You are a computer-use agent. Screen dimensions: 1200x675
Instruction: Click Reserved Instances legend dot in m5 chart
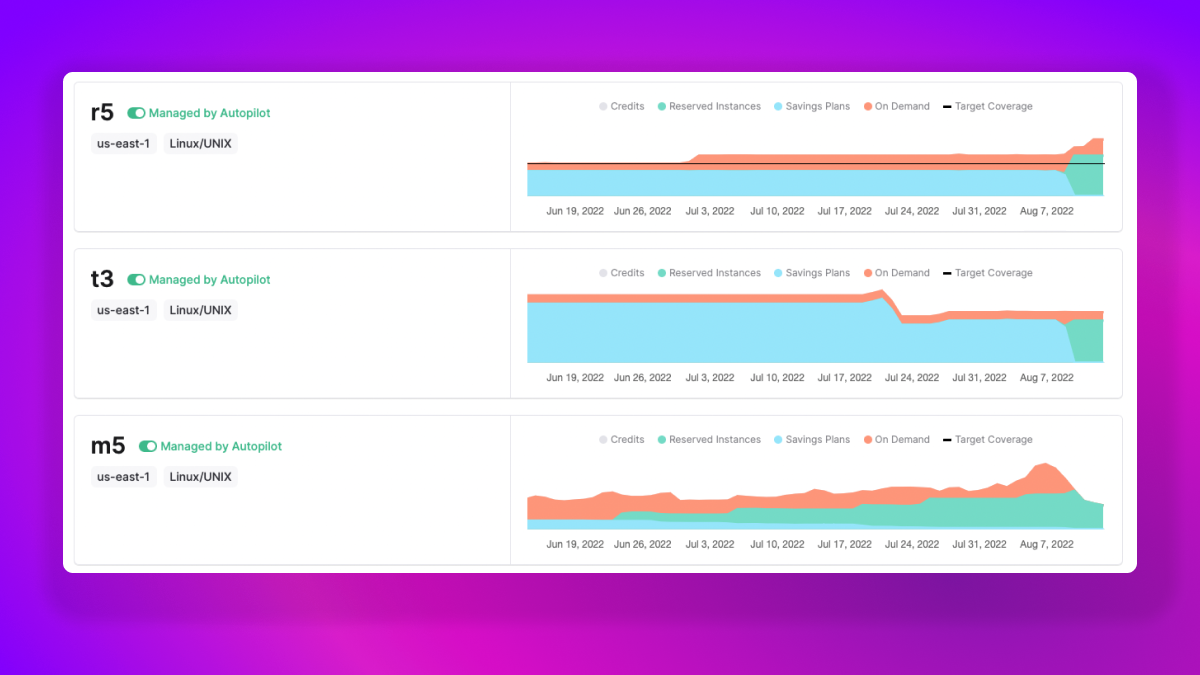click(x=662, y=440)
